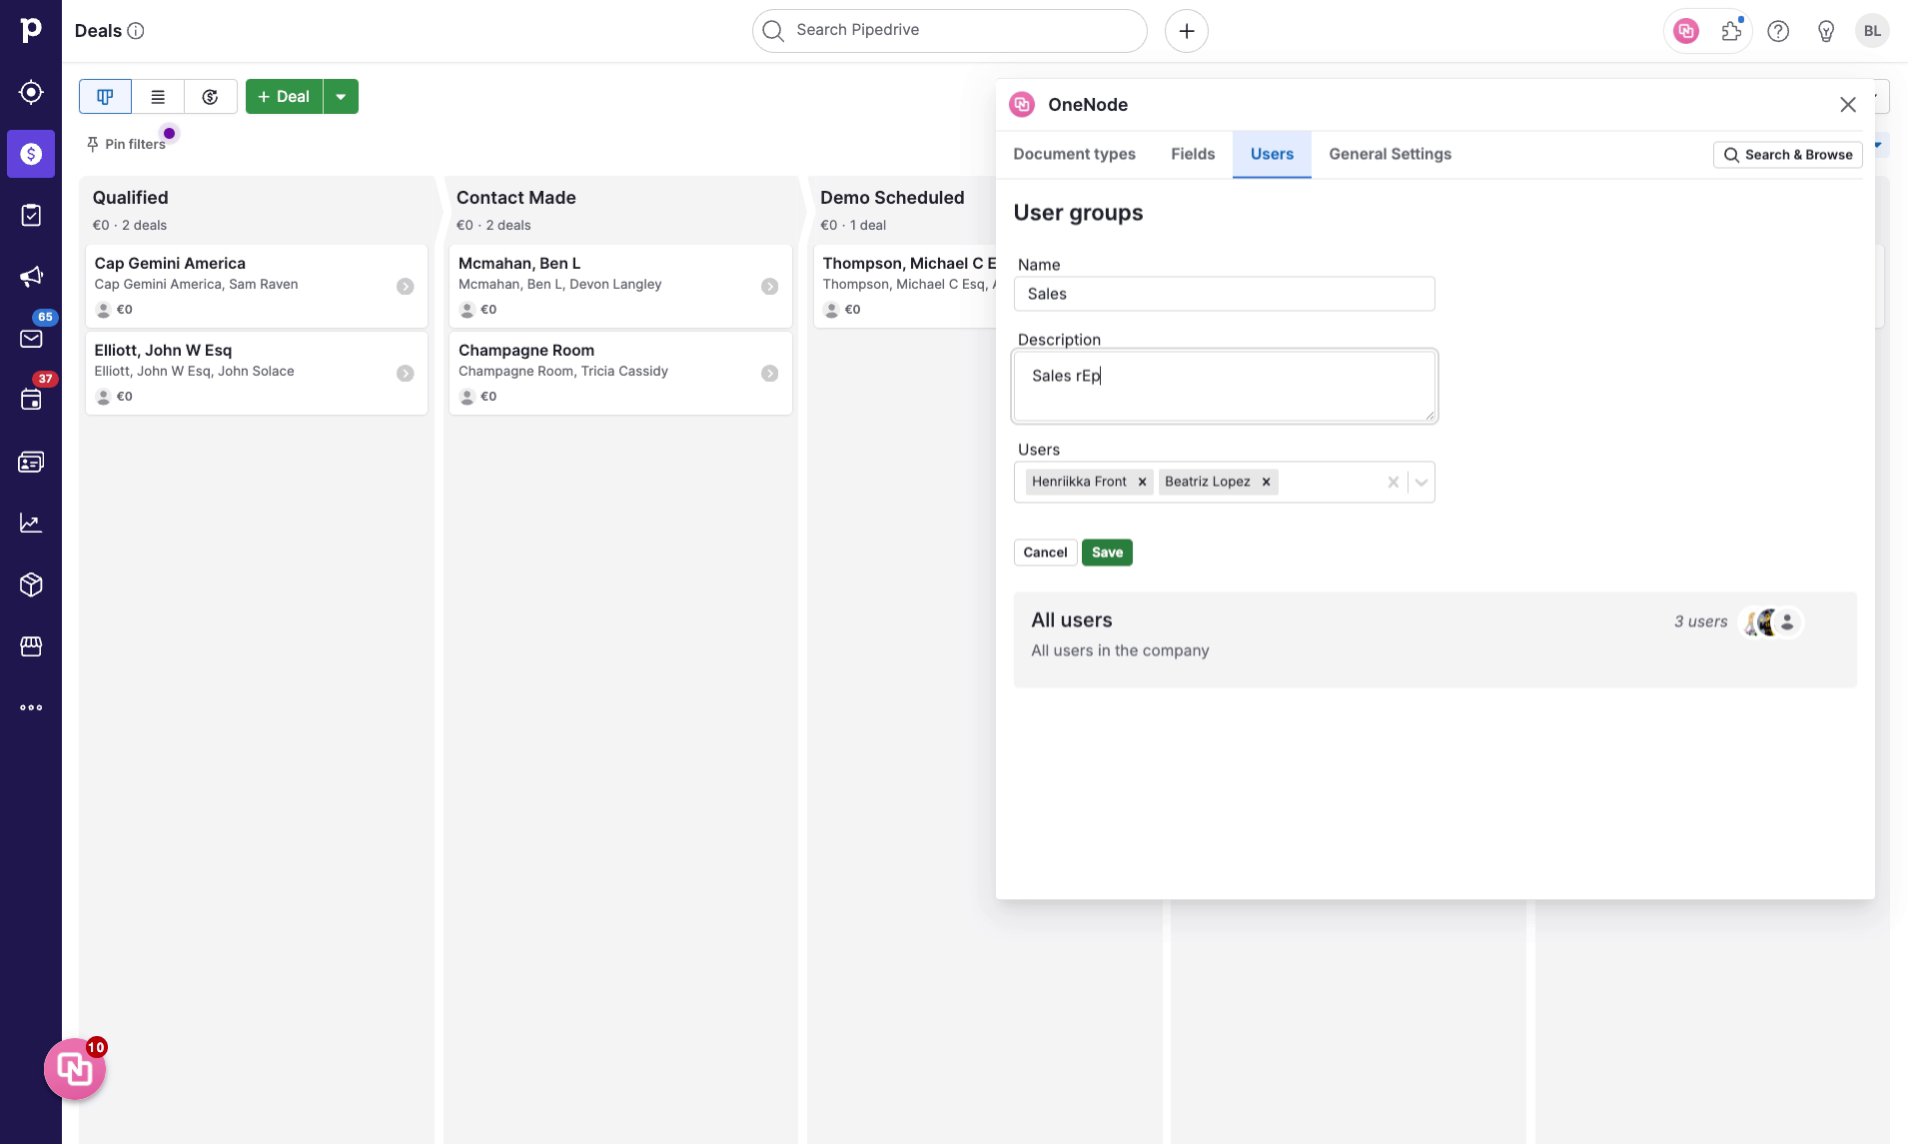Open More three-dots menu in sidebar

pos(31,708)
